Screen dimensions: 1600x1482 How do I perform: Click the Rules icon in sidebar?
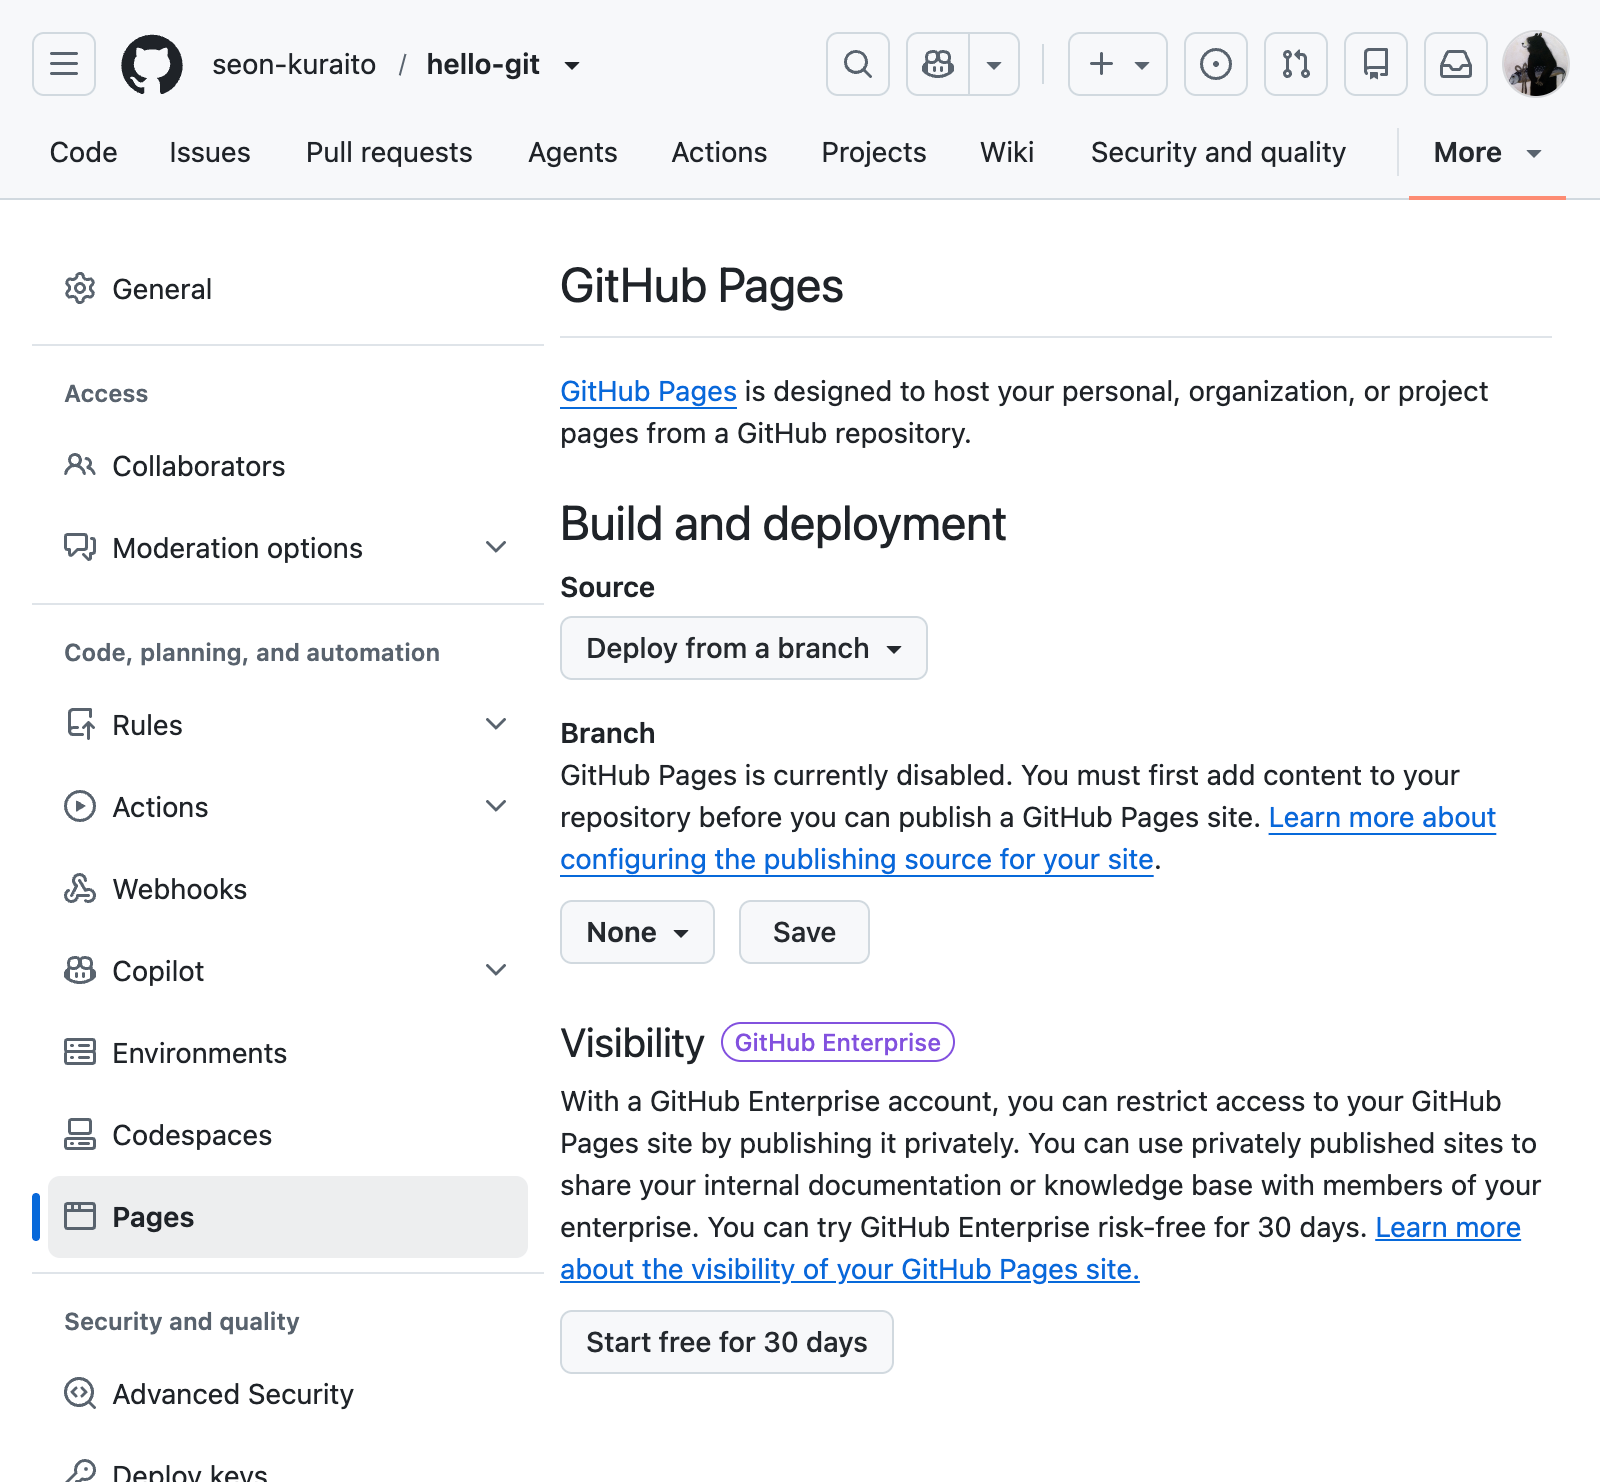click(80, 725)
